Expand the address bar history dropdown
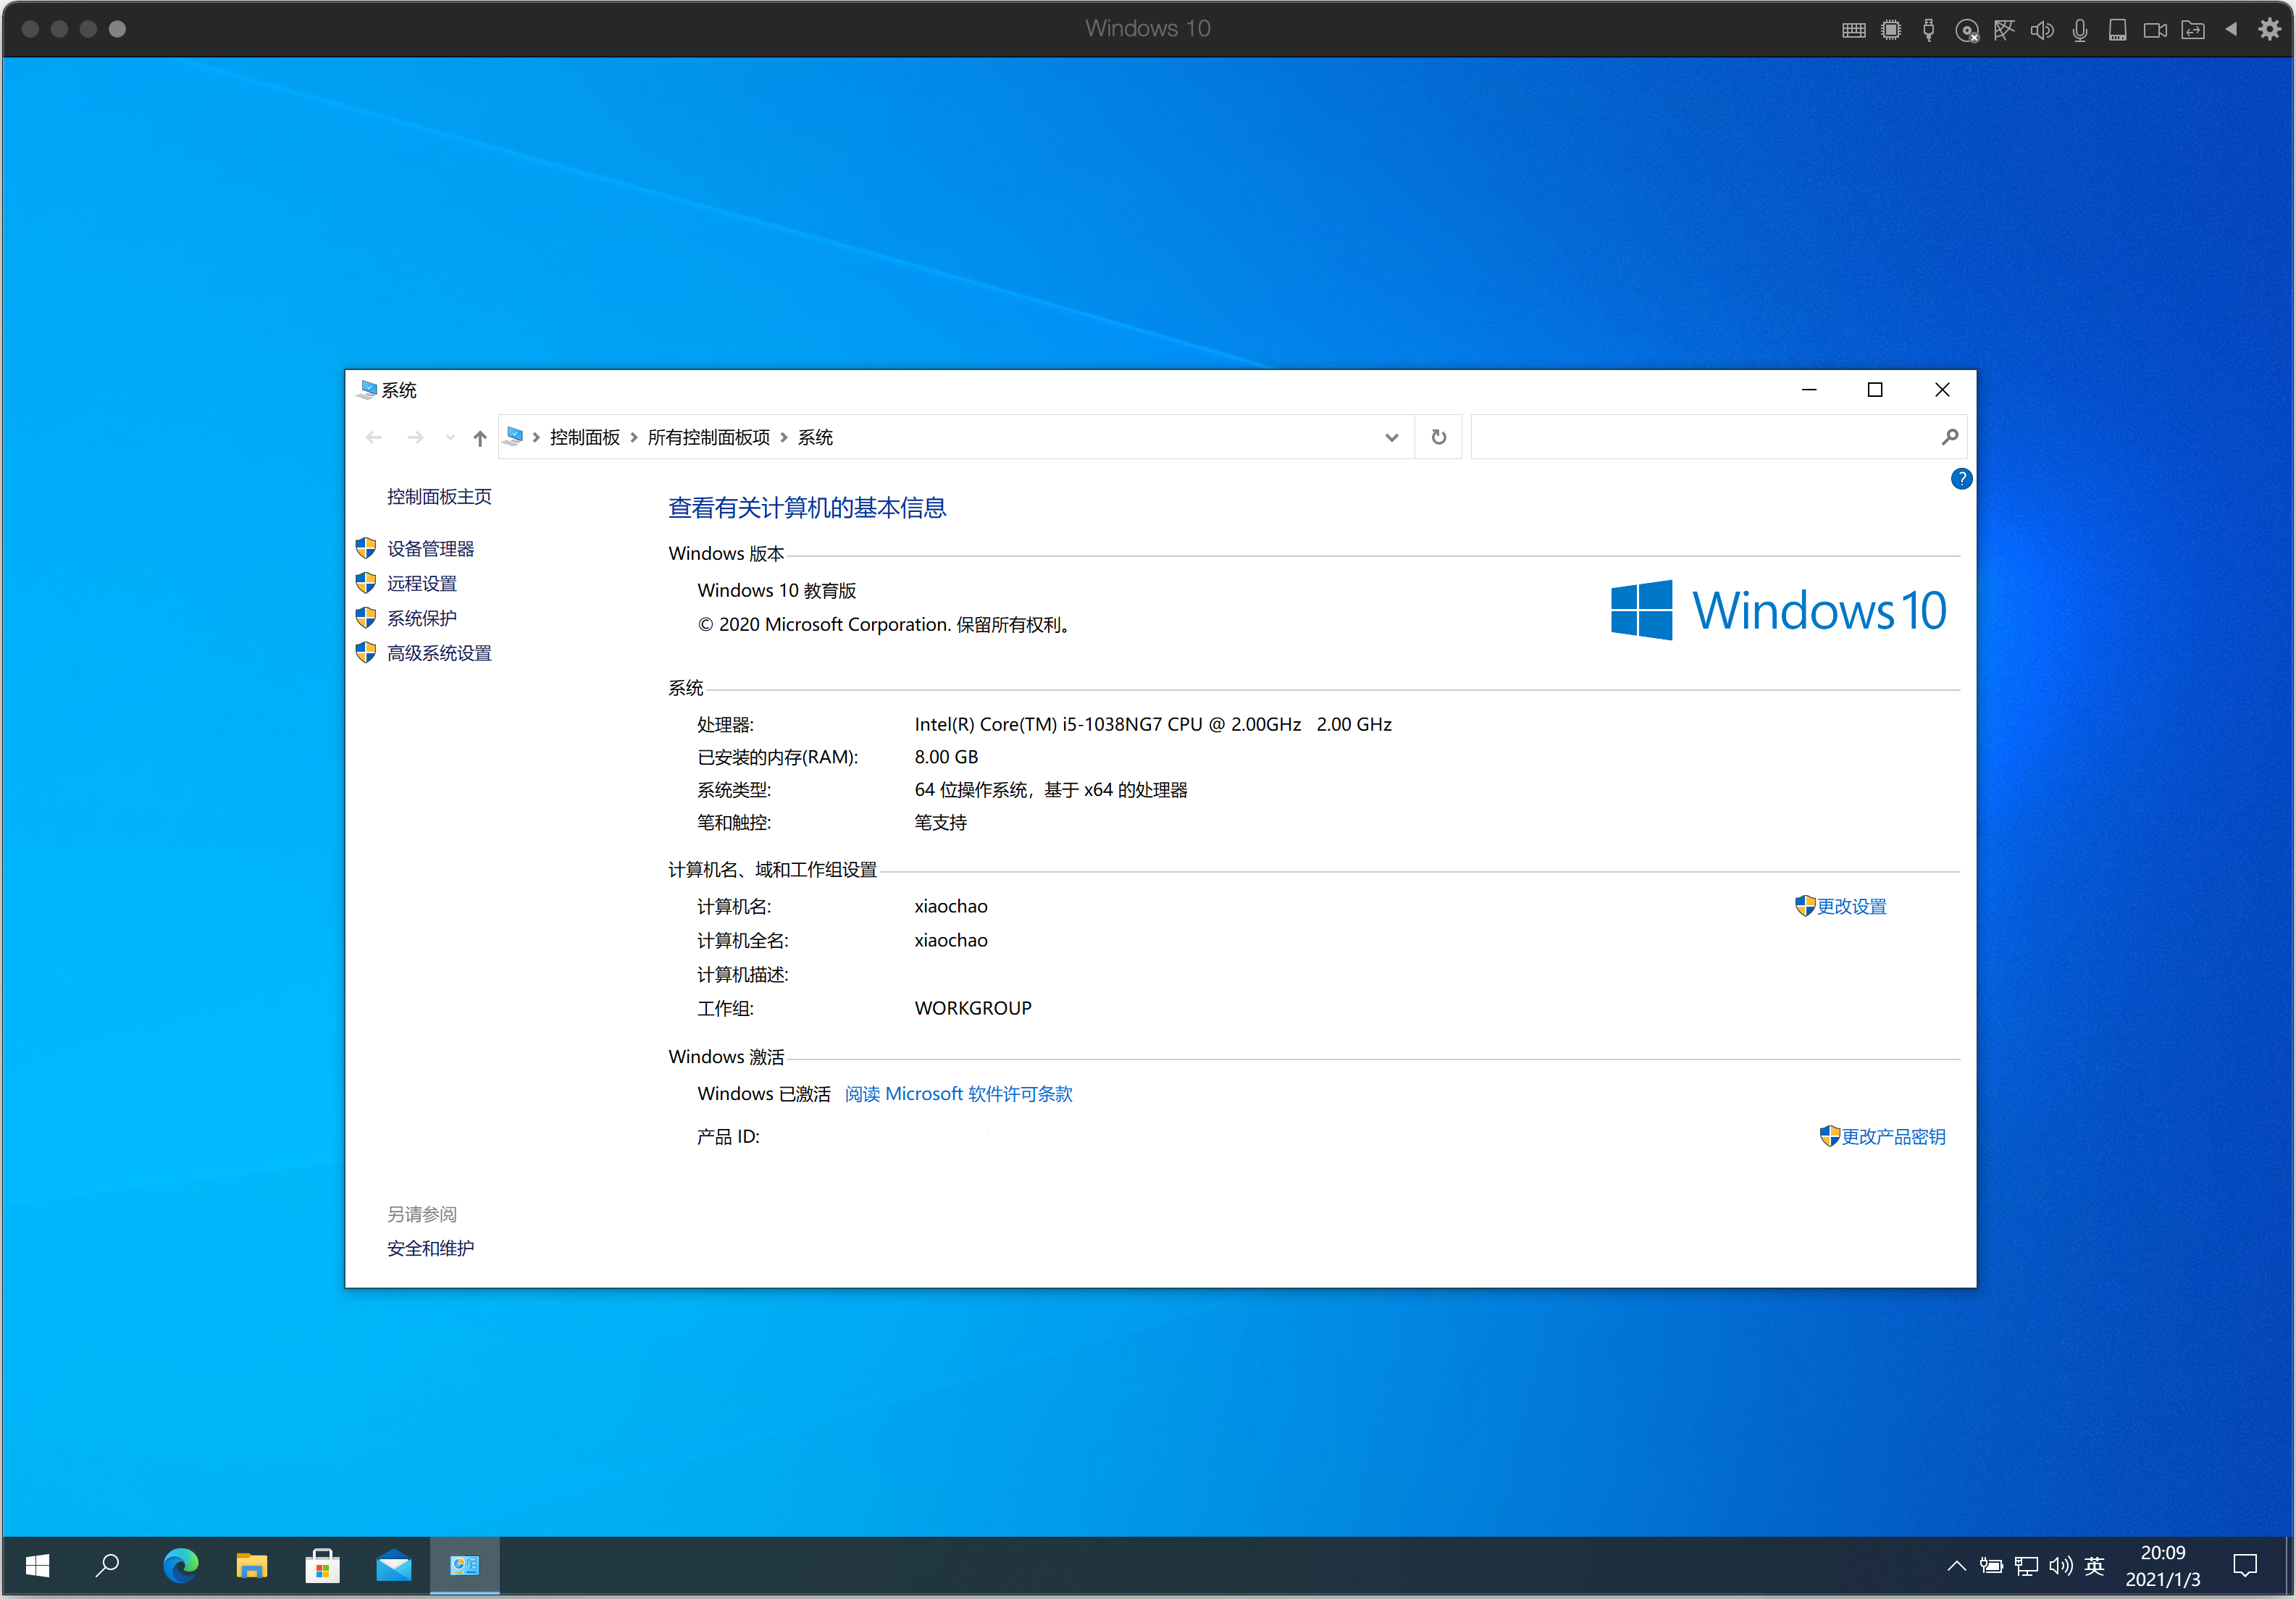Image resolution: width=2296 pixels, height=1599 pixels. pyautogui.click(x=1391, y=437)
